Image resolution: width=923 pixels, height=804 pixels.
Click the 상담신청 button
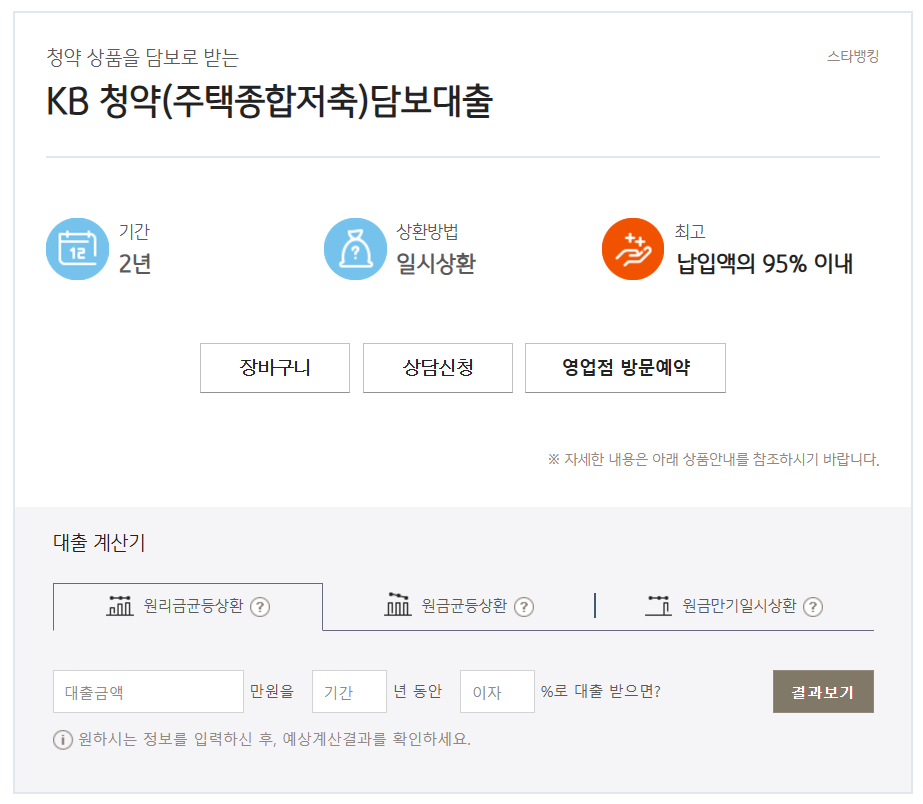[x=438, y=368]
